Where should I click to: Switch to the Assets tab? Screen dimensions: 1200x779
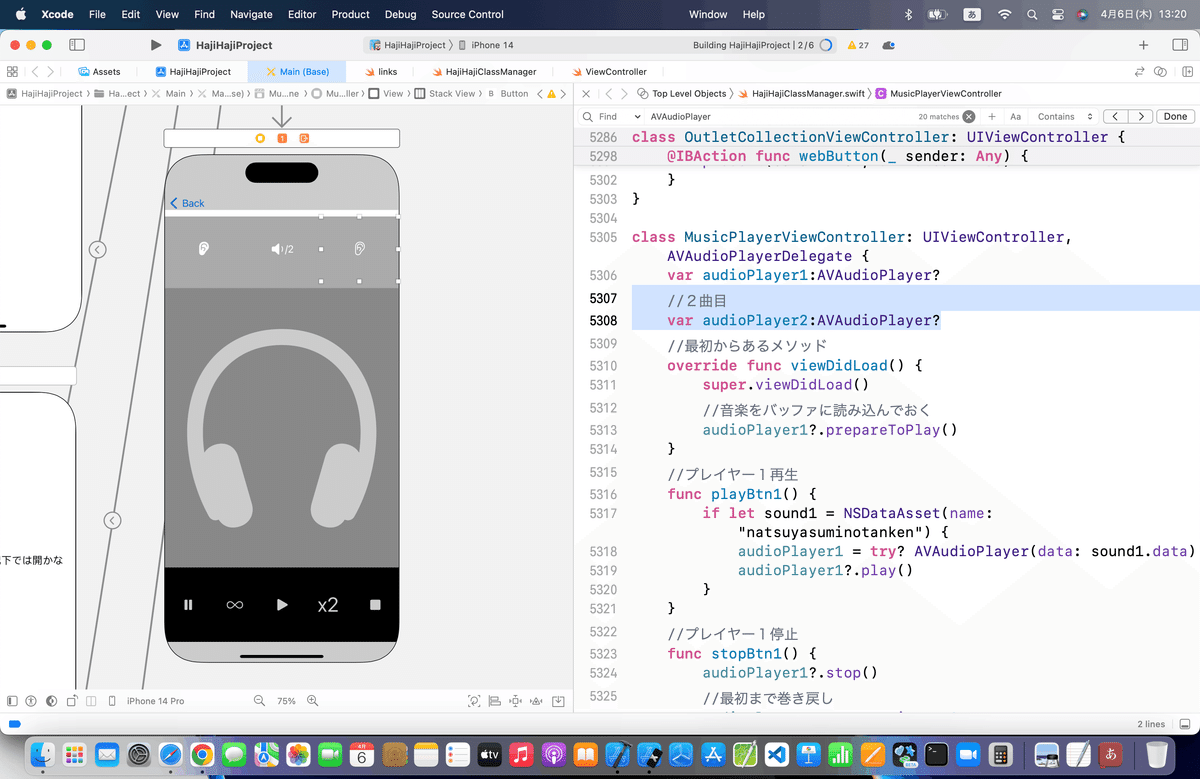click(x=100, y=72)
